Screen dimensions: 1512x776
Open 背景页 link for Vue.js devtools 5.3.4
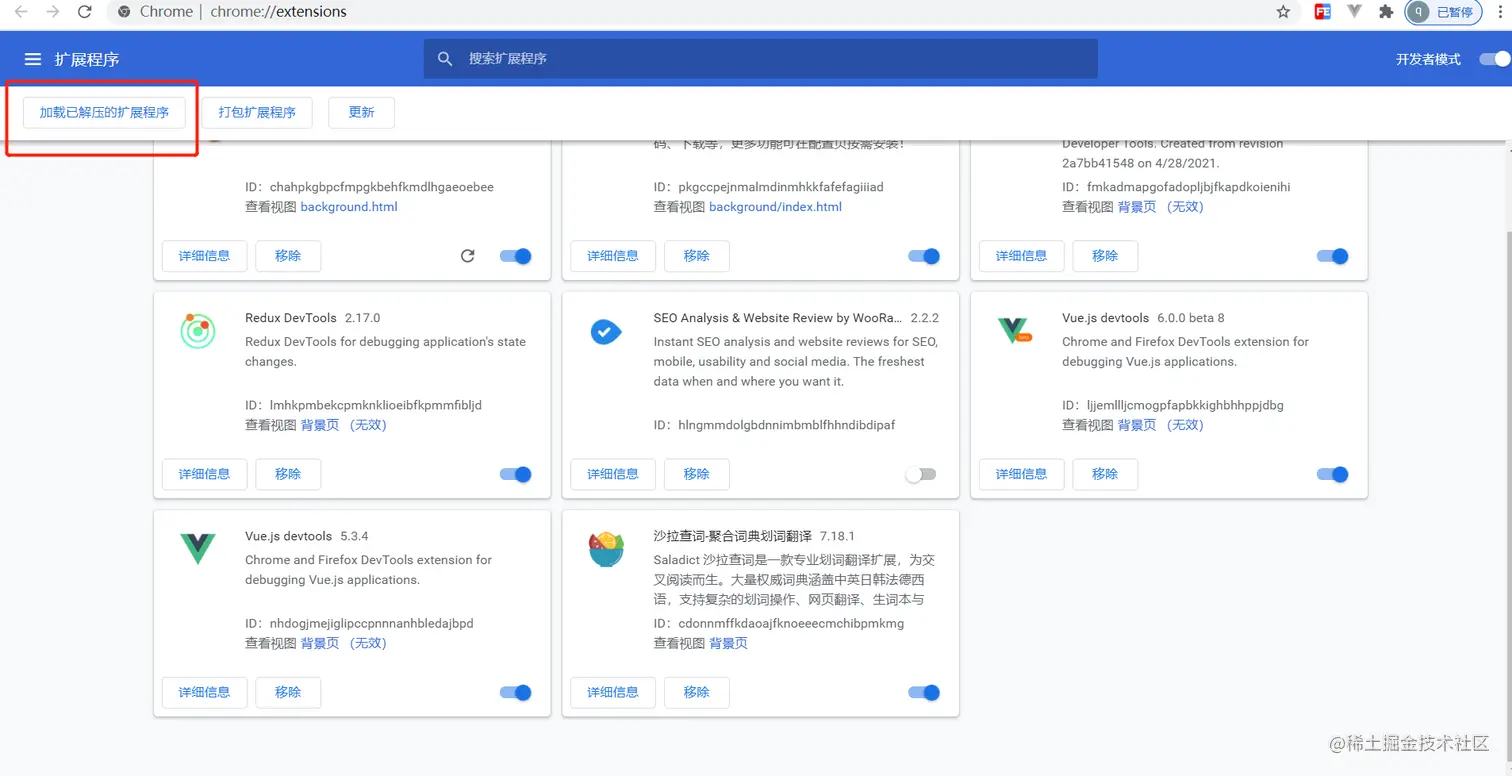[343, 643]
